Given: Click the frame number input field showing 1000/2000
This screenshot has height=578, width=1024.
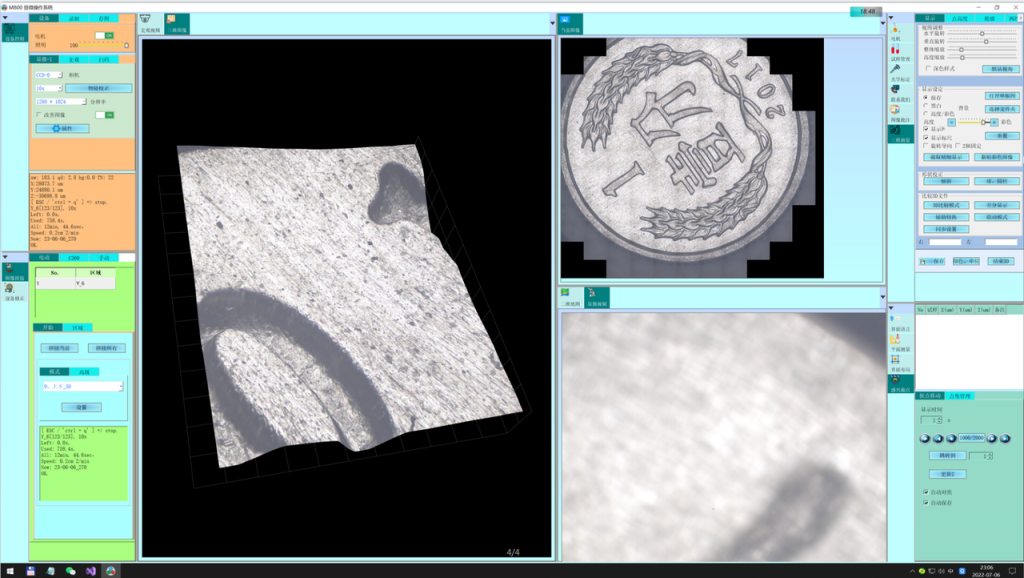Looking at the screenshot, I should click(970, 439).
